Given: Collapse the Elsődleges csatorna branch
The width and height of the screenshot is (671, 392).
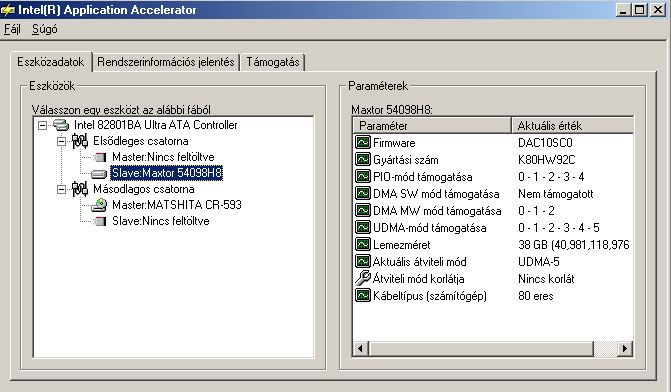Looking at the screenshot, I should [62, 141].
